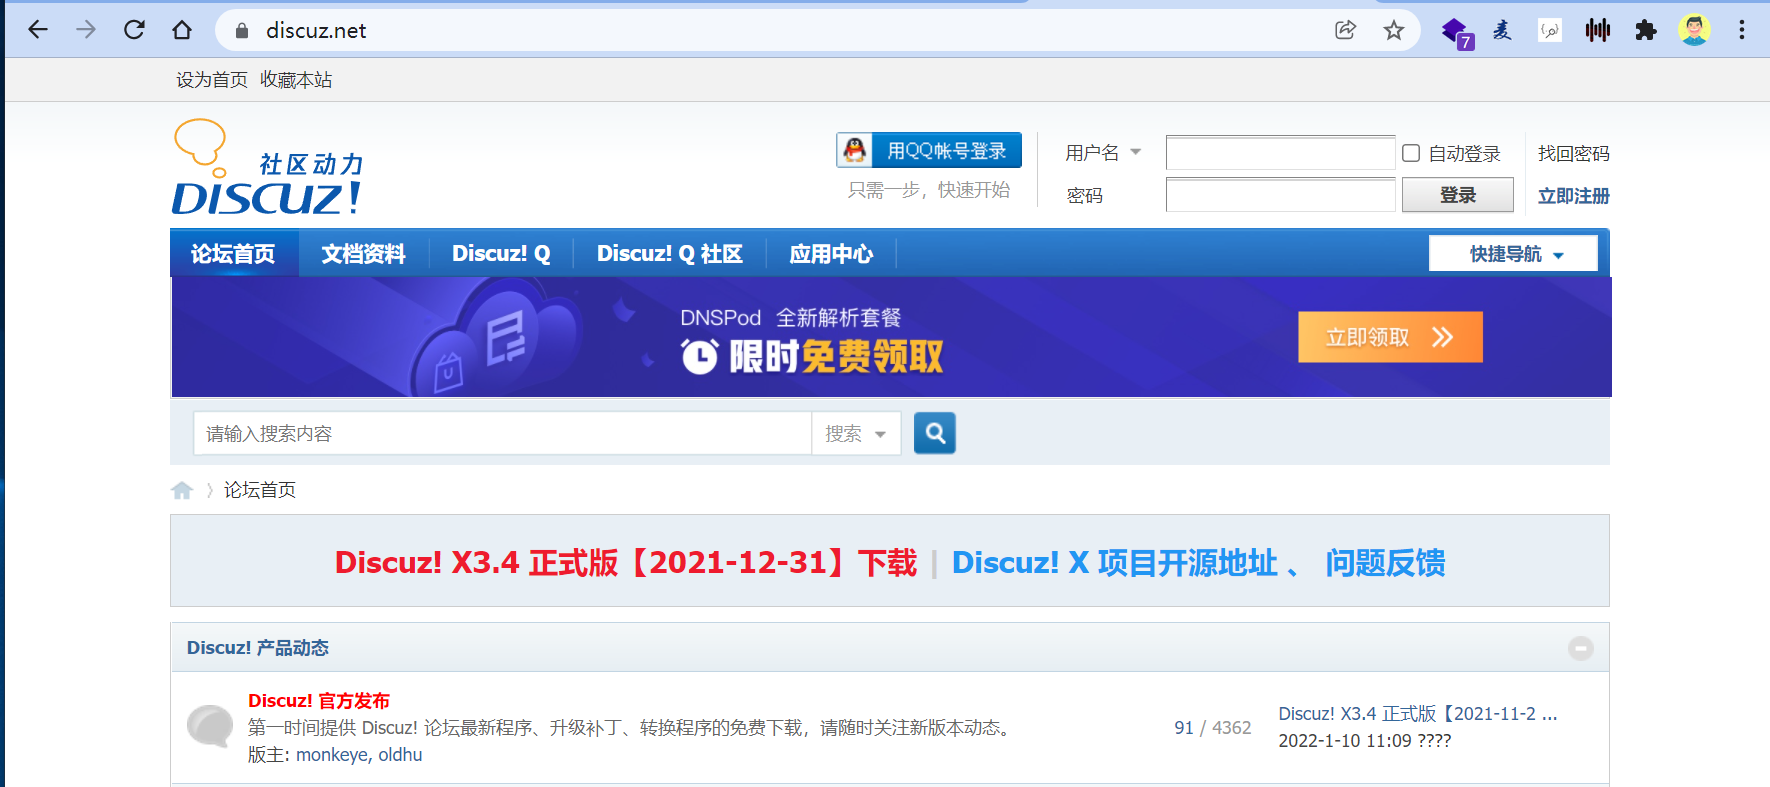Collapse the Discuz! 产品动态 section
1770x787 pixels.
(x=1580, y=648)
